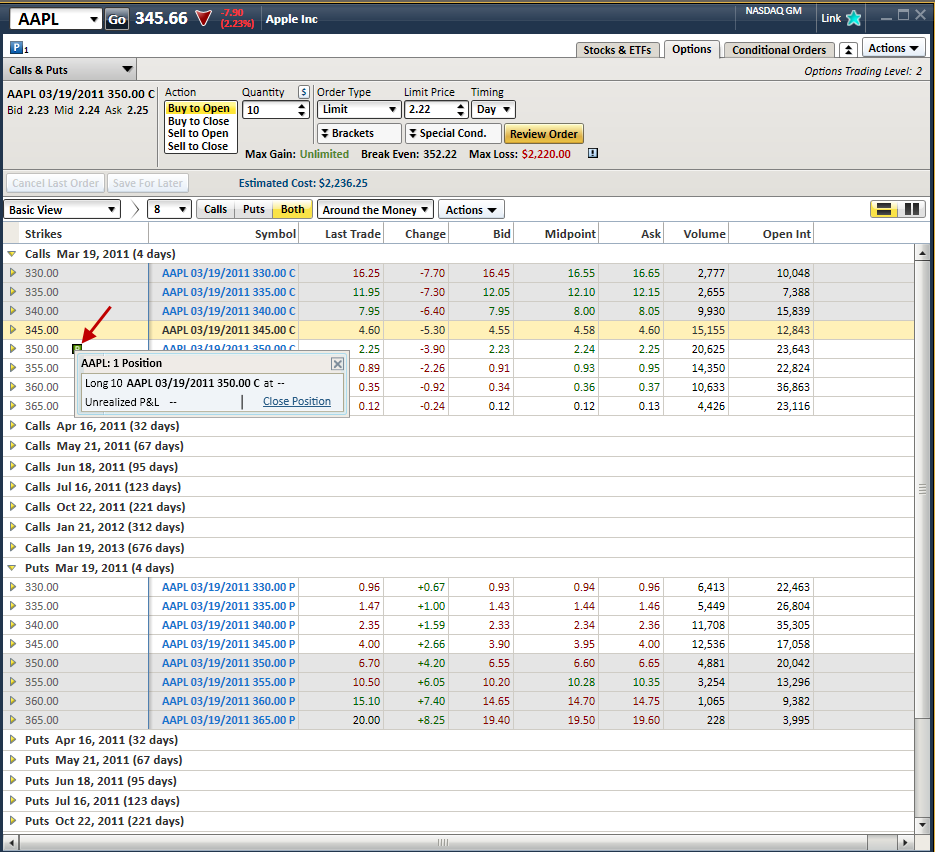935x852 pixels.
Task: Open the Options tab
Action: [x=692, y=49]
